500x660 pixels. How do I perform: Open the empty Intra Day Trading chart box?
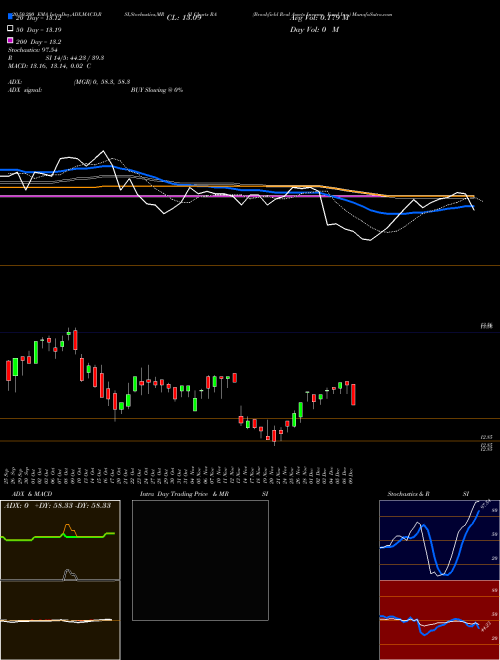coord(200,560)
